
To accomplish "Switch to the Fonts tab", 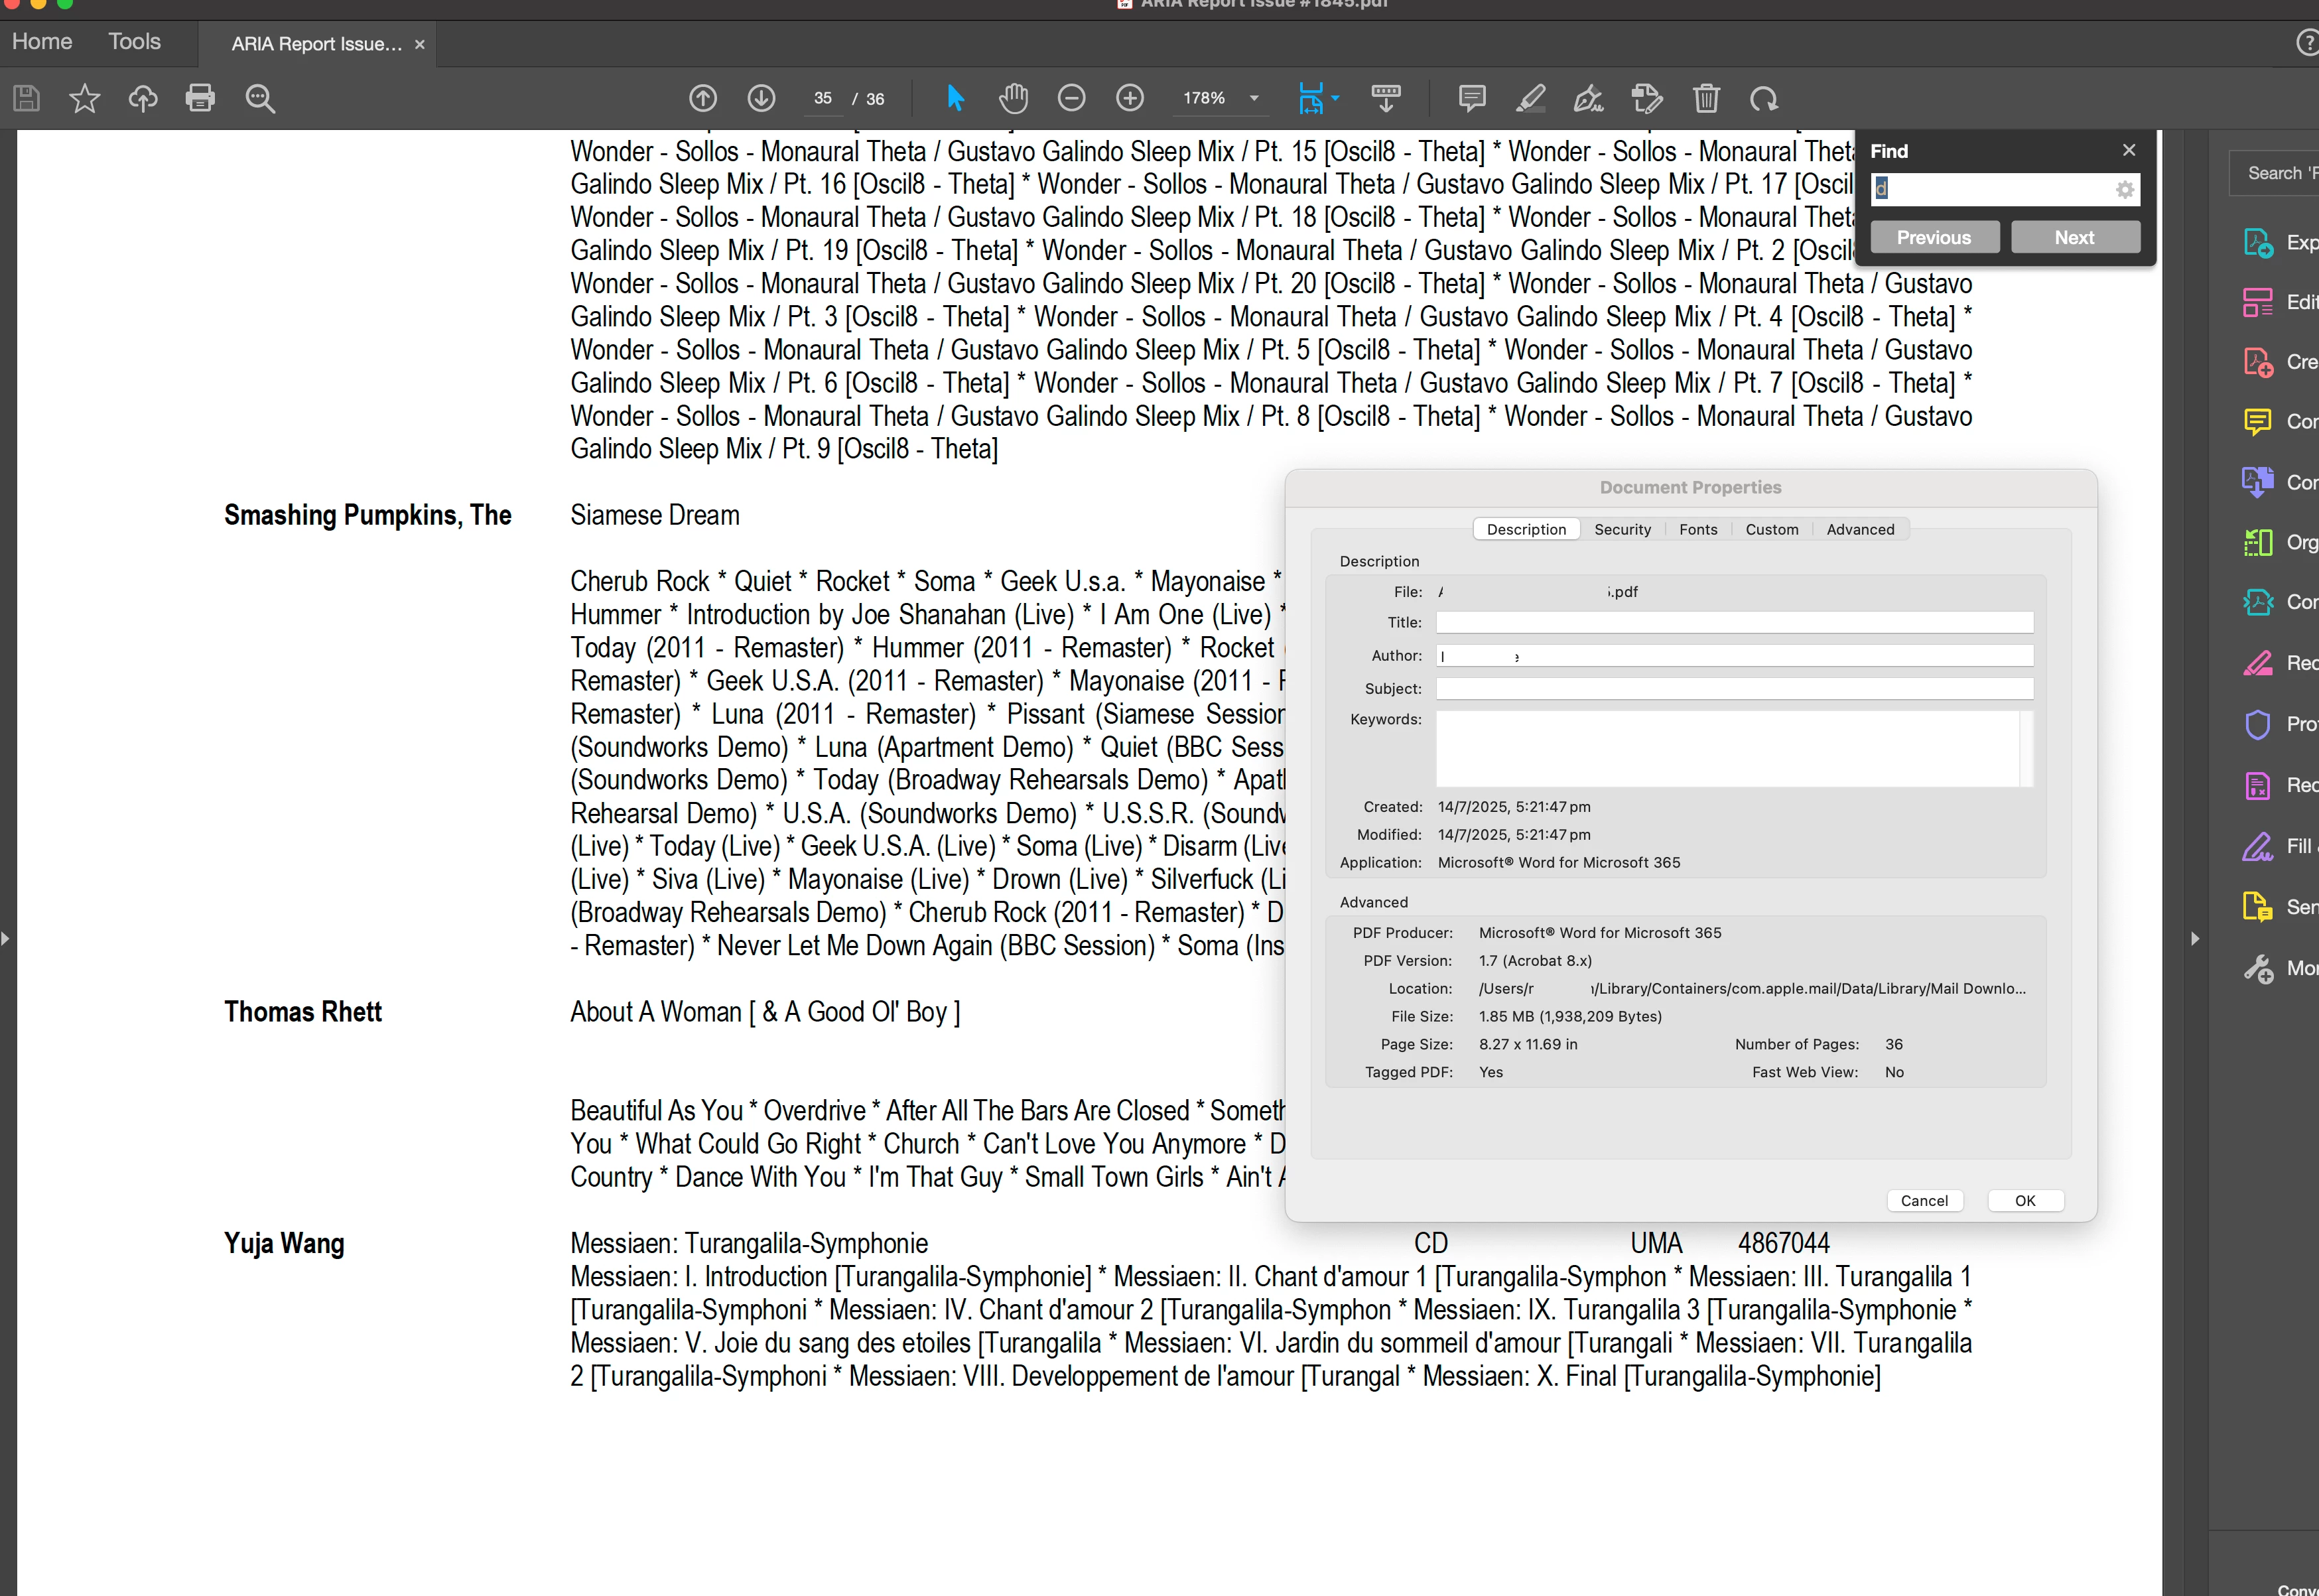I will pyautogui.click(x=1698, y=529).
